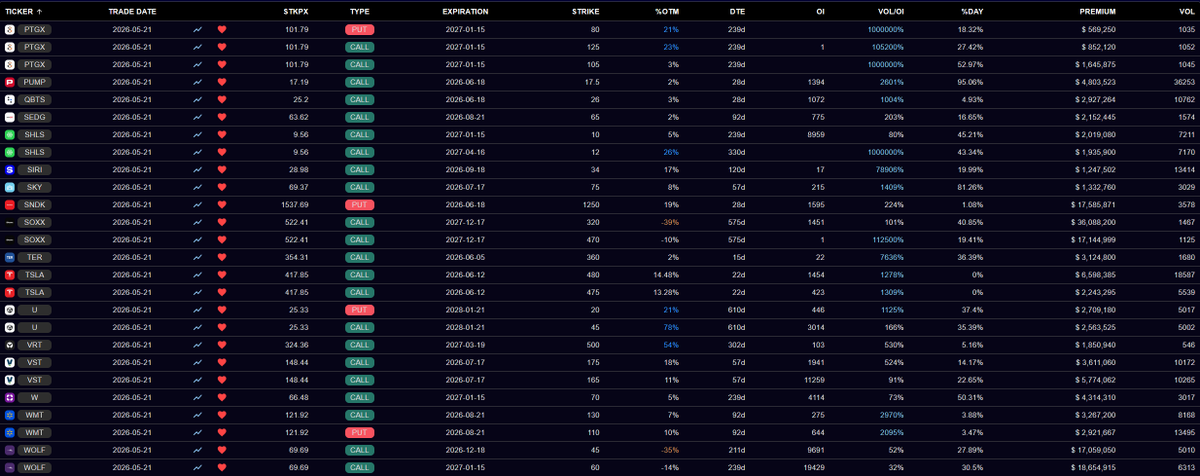The image size is (1200, 476).
Task: Click the SKY ticker logo icon
Action: (10, 187)
